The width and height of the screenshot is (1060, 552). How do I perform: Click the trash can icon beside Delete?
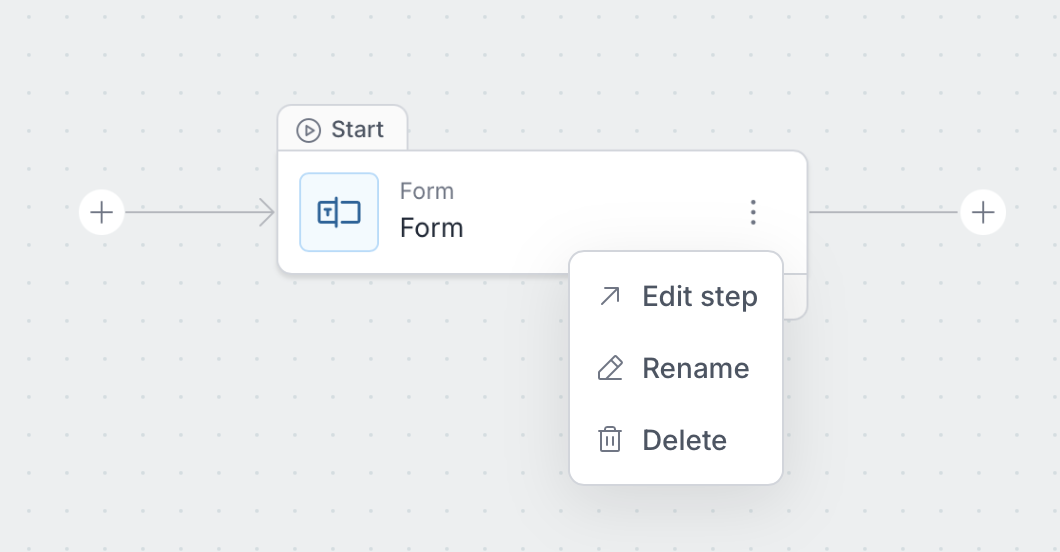coord(609,440)
